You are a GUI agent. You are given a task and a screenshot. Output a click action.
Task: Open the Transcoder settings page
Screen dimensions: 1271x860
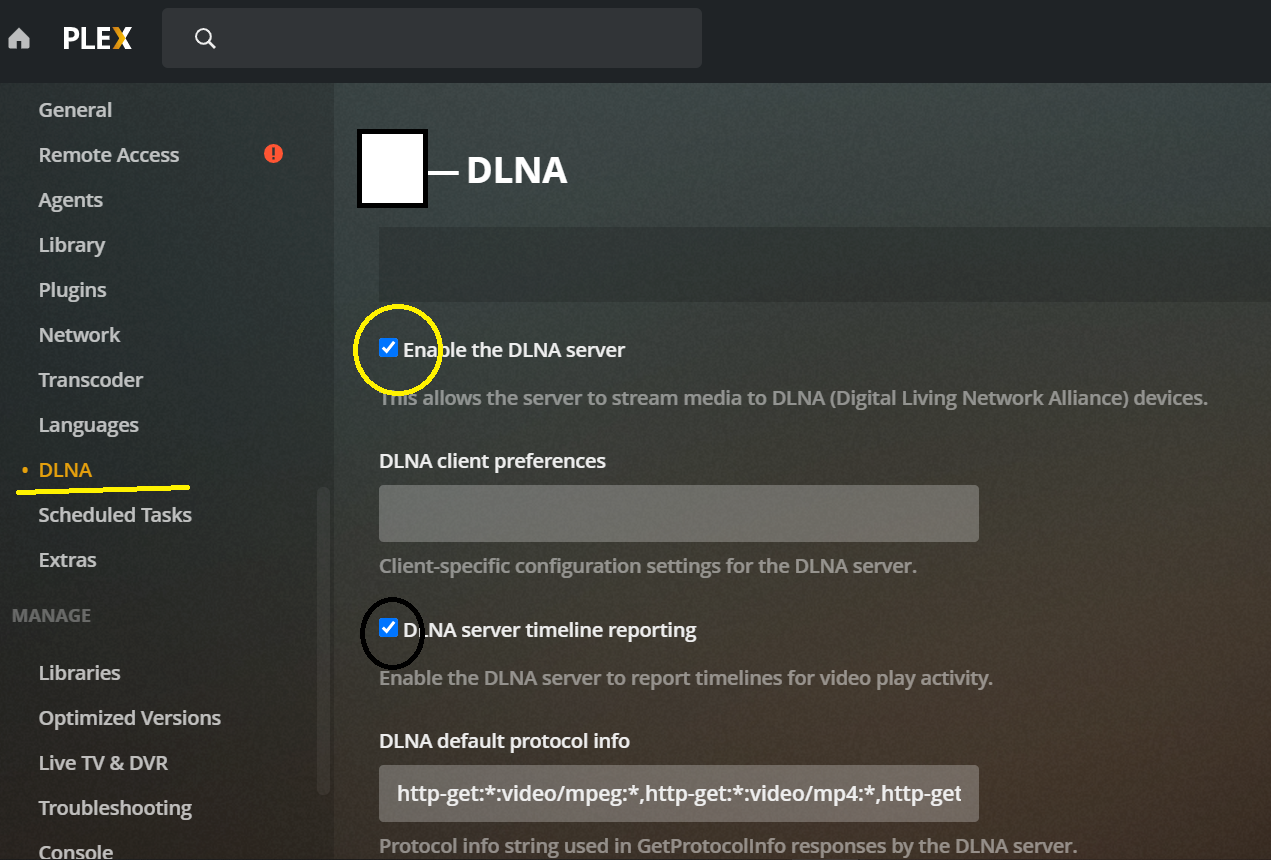(x=90, y=379)
